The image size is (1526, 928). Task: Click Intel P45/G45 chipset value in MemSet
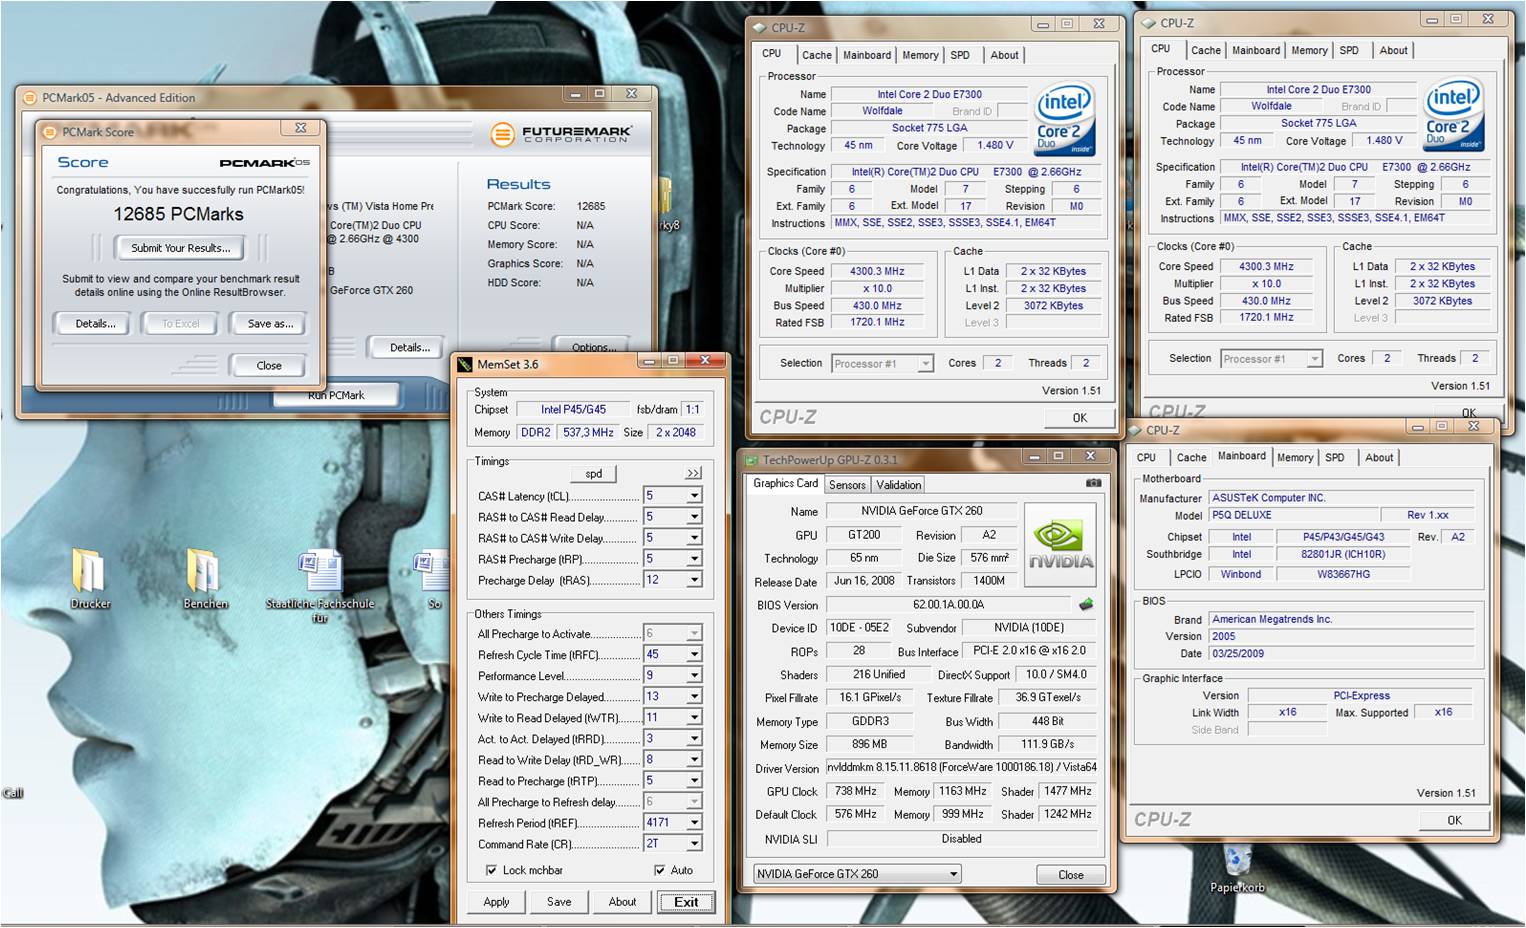(x=573, y=409)
